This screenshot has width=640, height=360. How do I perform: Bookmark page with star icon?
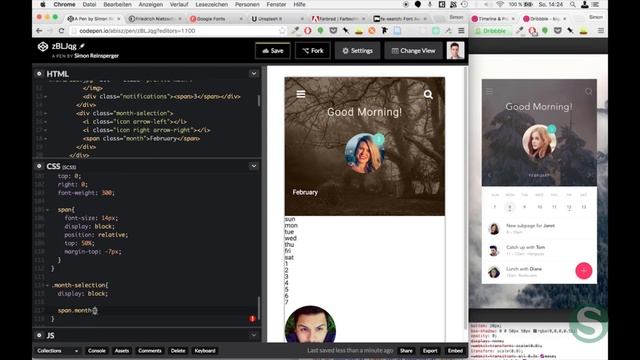point(282,31)
